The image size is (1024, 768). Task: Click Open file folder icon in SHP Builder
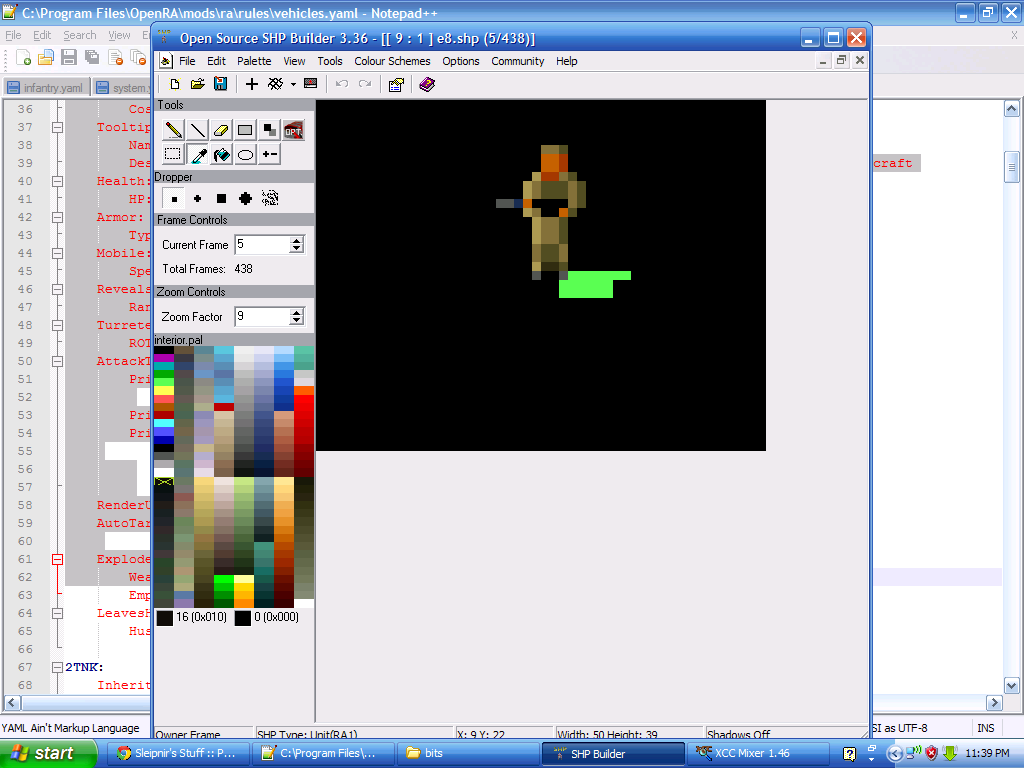click(x=197, y=84)
